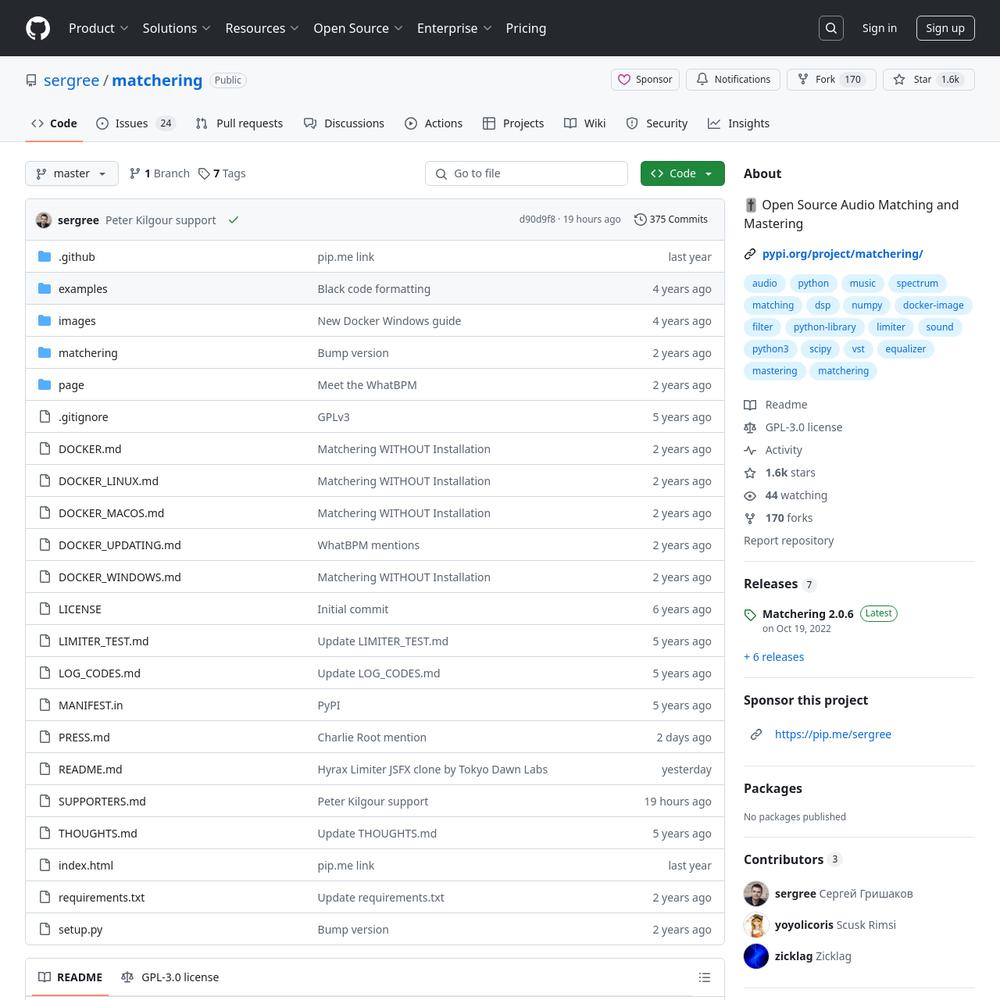This screenshot has width=1000, height=1000.
Task: Click the link icon beside pypi.org URL
Action: 750,254
